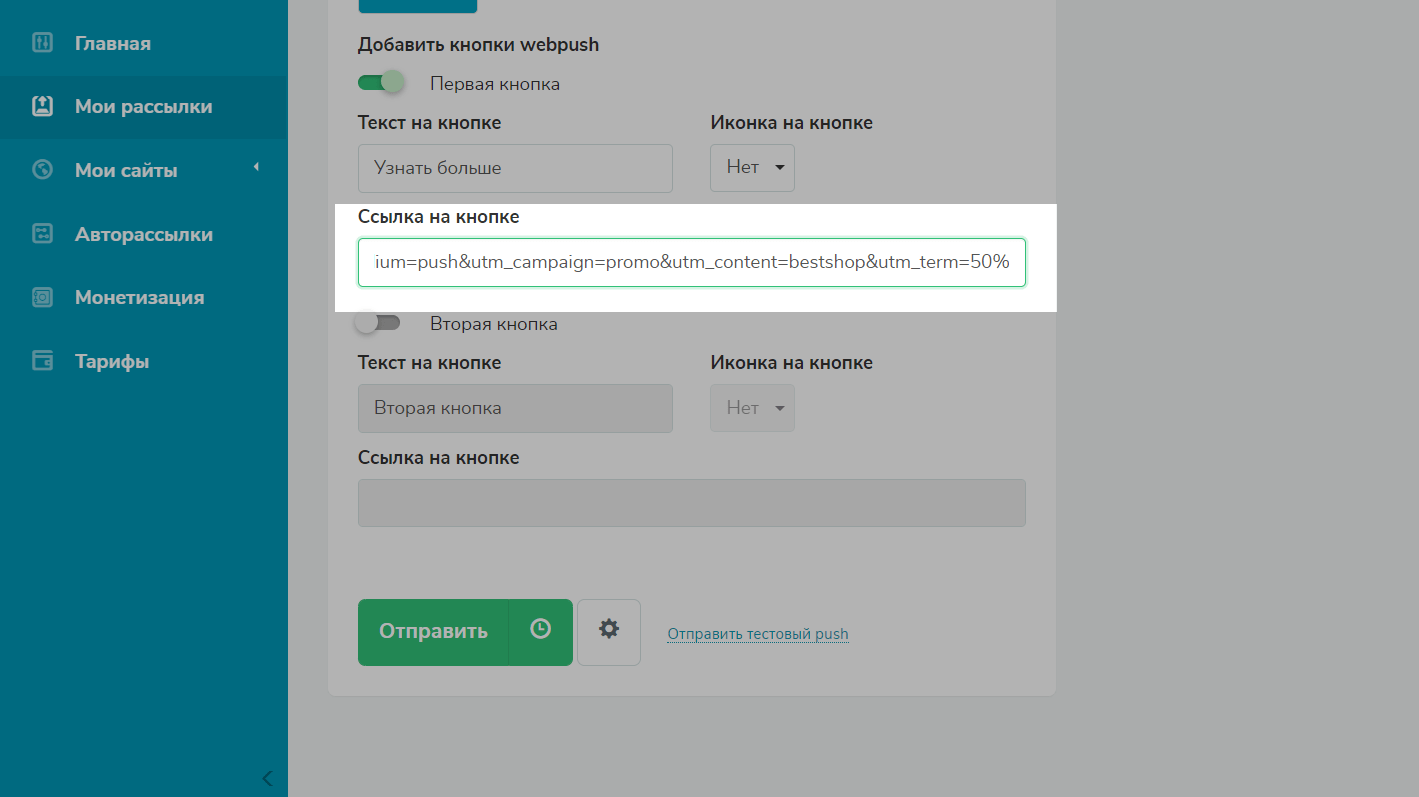Click the Главная sidebar icon
Viewport: 1419px width, 797px height.
tap(42, 43)
